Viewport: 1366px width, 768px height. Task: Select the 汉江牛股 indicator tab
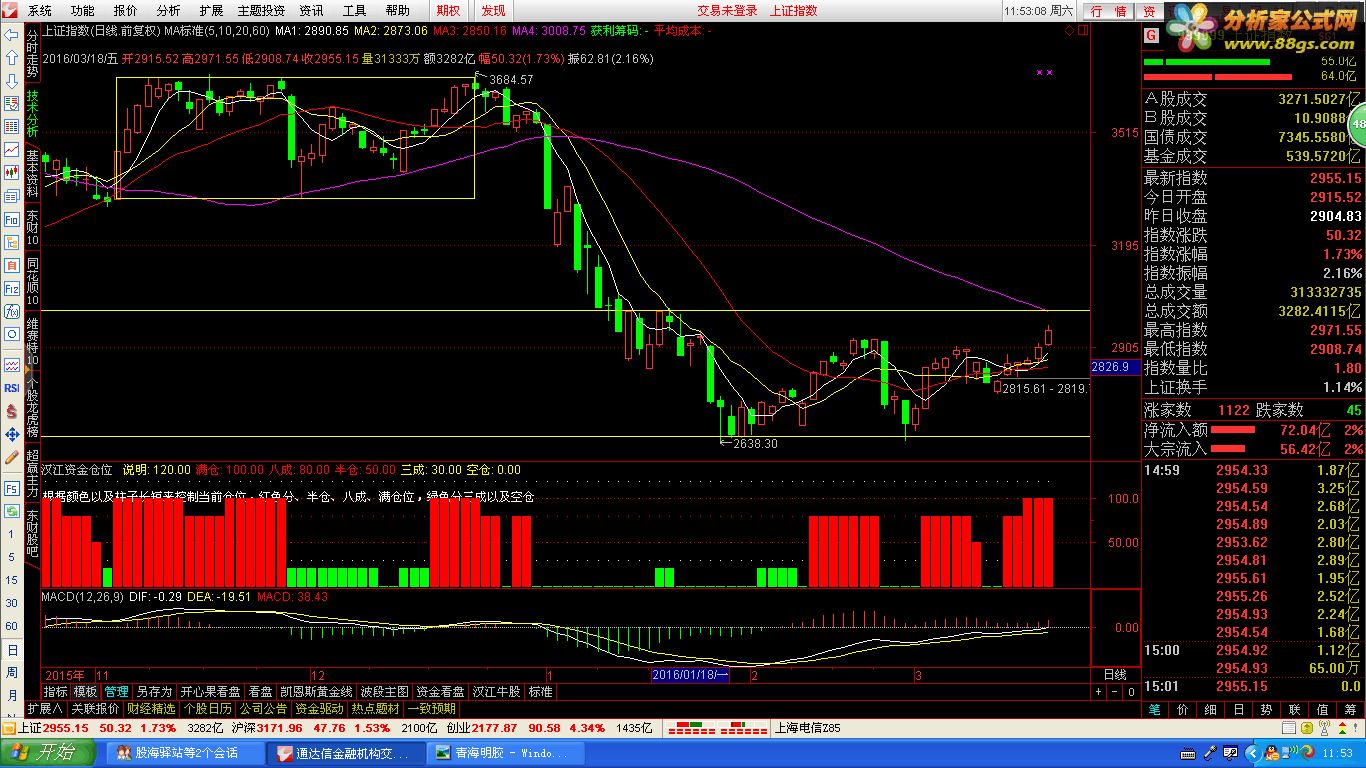(497, 691)
